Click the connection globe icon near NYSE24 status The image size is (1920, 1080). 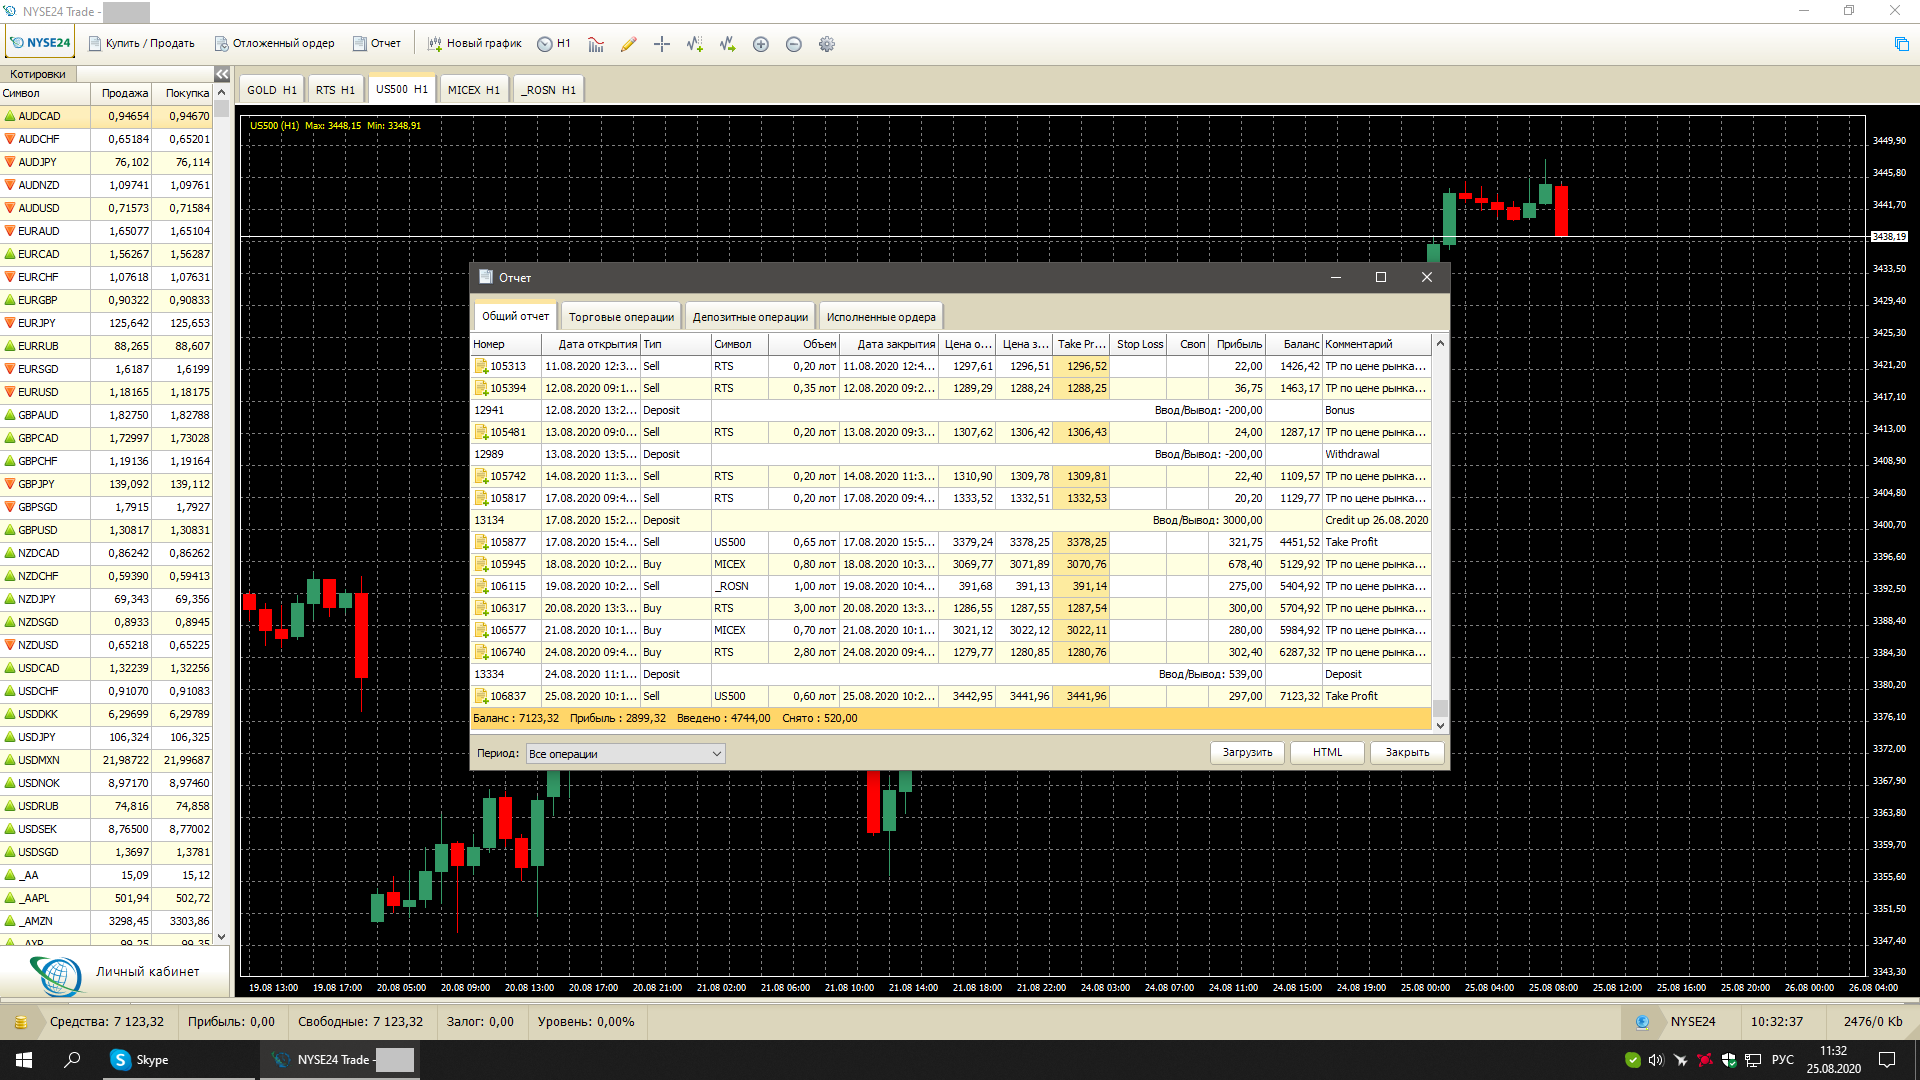[x=1642, y=1022]
